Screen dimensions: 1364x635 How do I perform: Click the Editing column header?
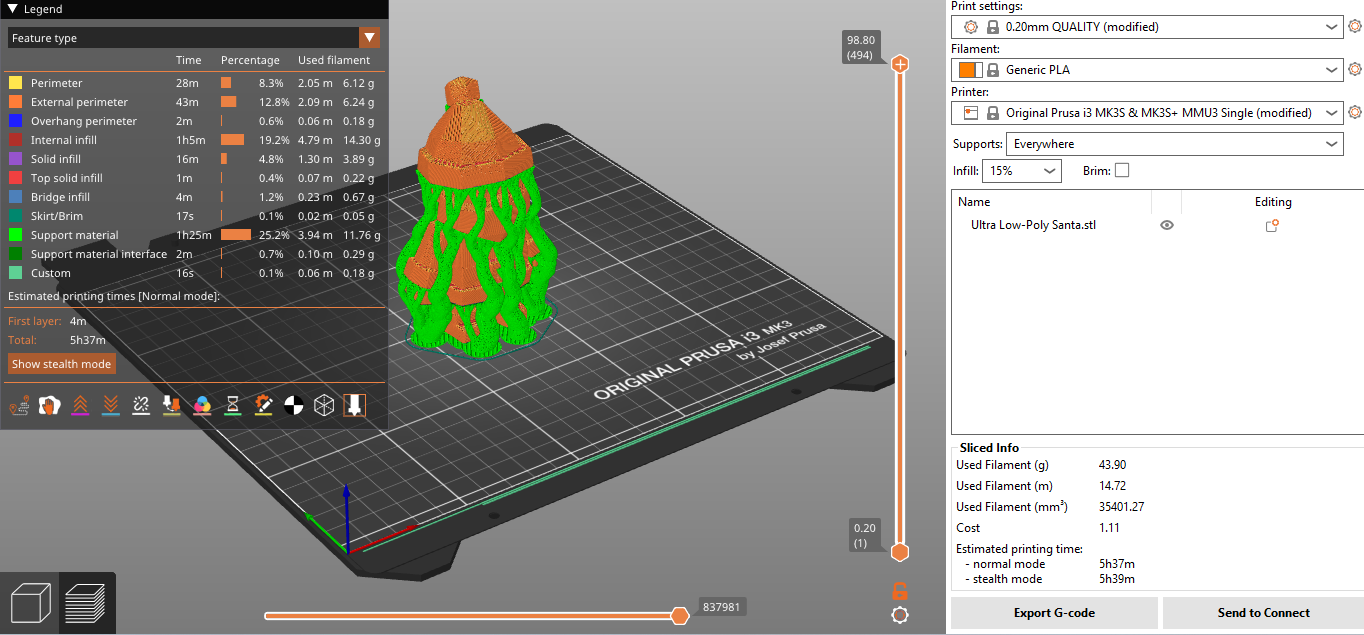click(1273, 202)
